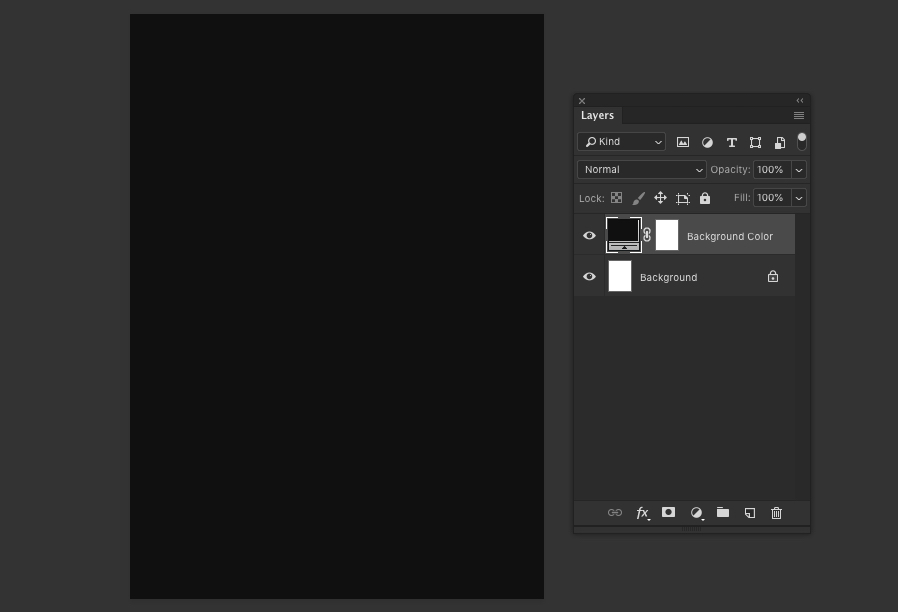The image size is (898, 612).
Task: Click the dark document canvas
Action: 337,306
